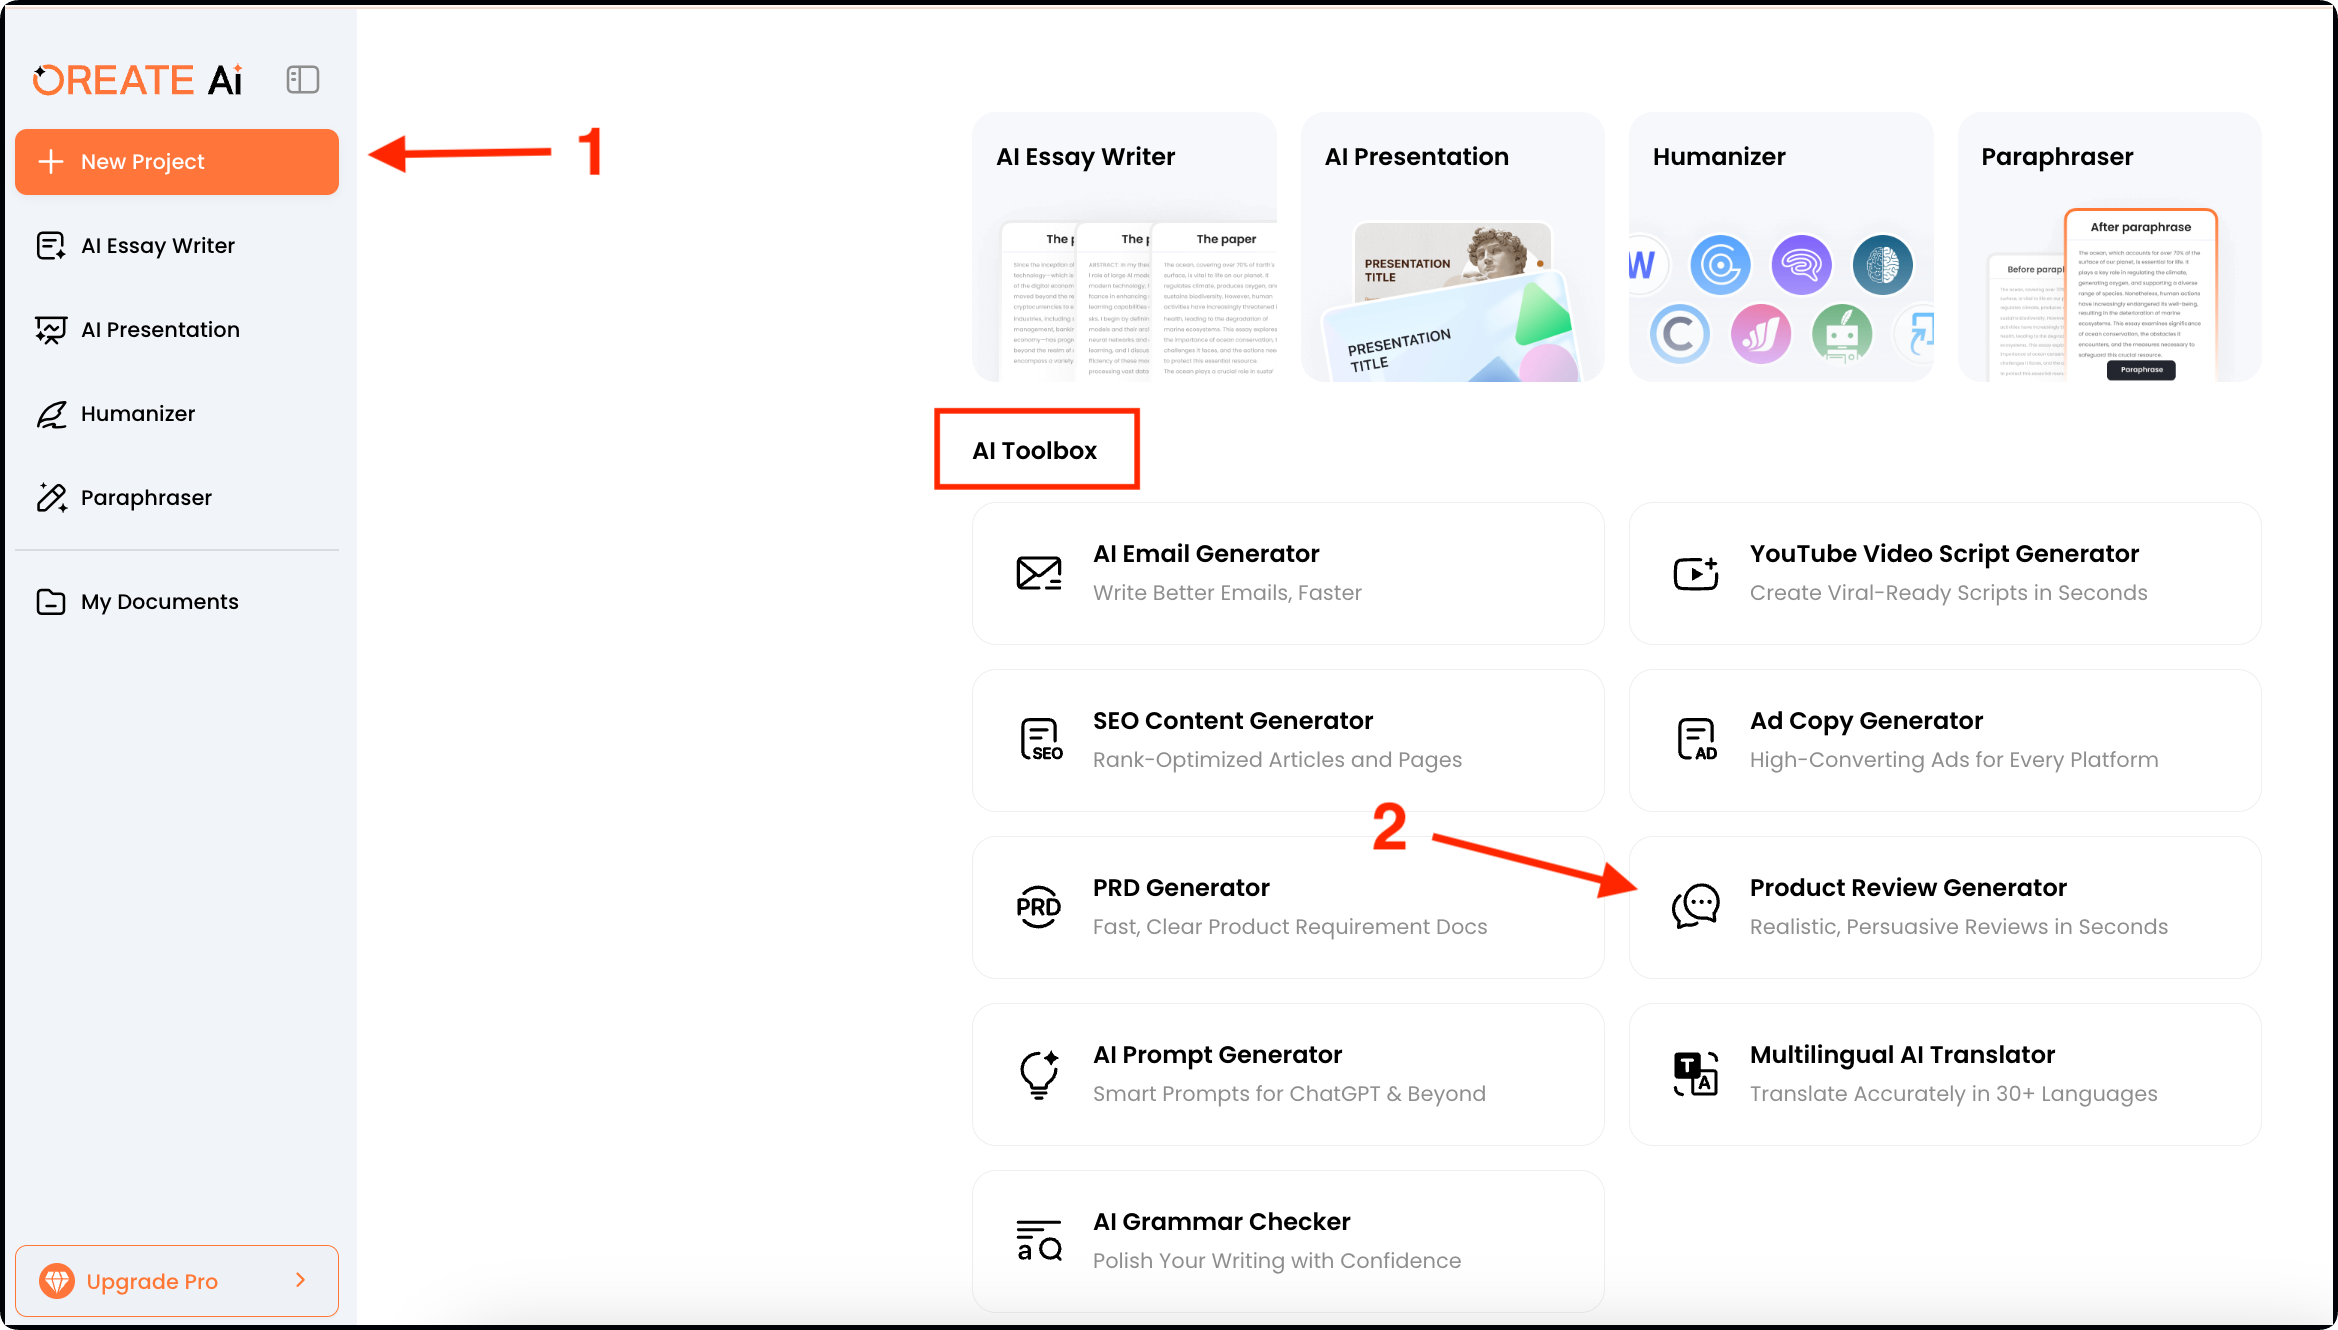Open AI Essay Writer in the sidebar
Image resolution: width=2338 pixels, height=1330 pixels.
(x=177, y=246)
